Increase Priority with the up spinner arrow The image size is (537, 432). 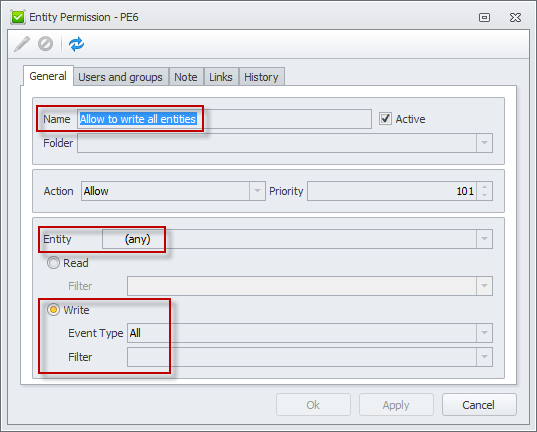pos(484,187)
